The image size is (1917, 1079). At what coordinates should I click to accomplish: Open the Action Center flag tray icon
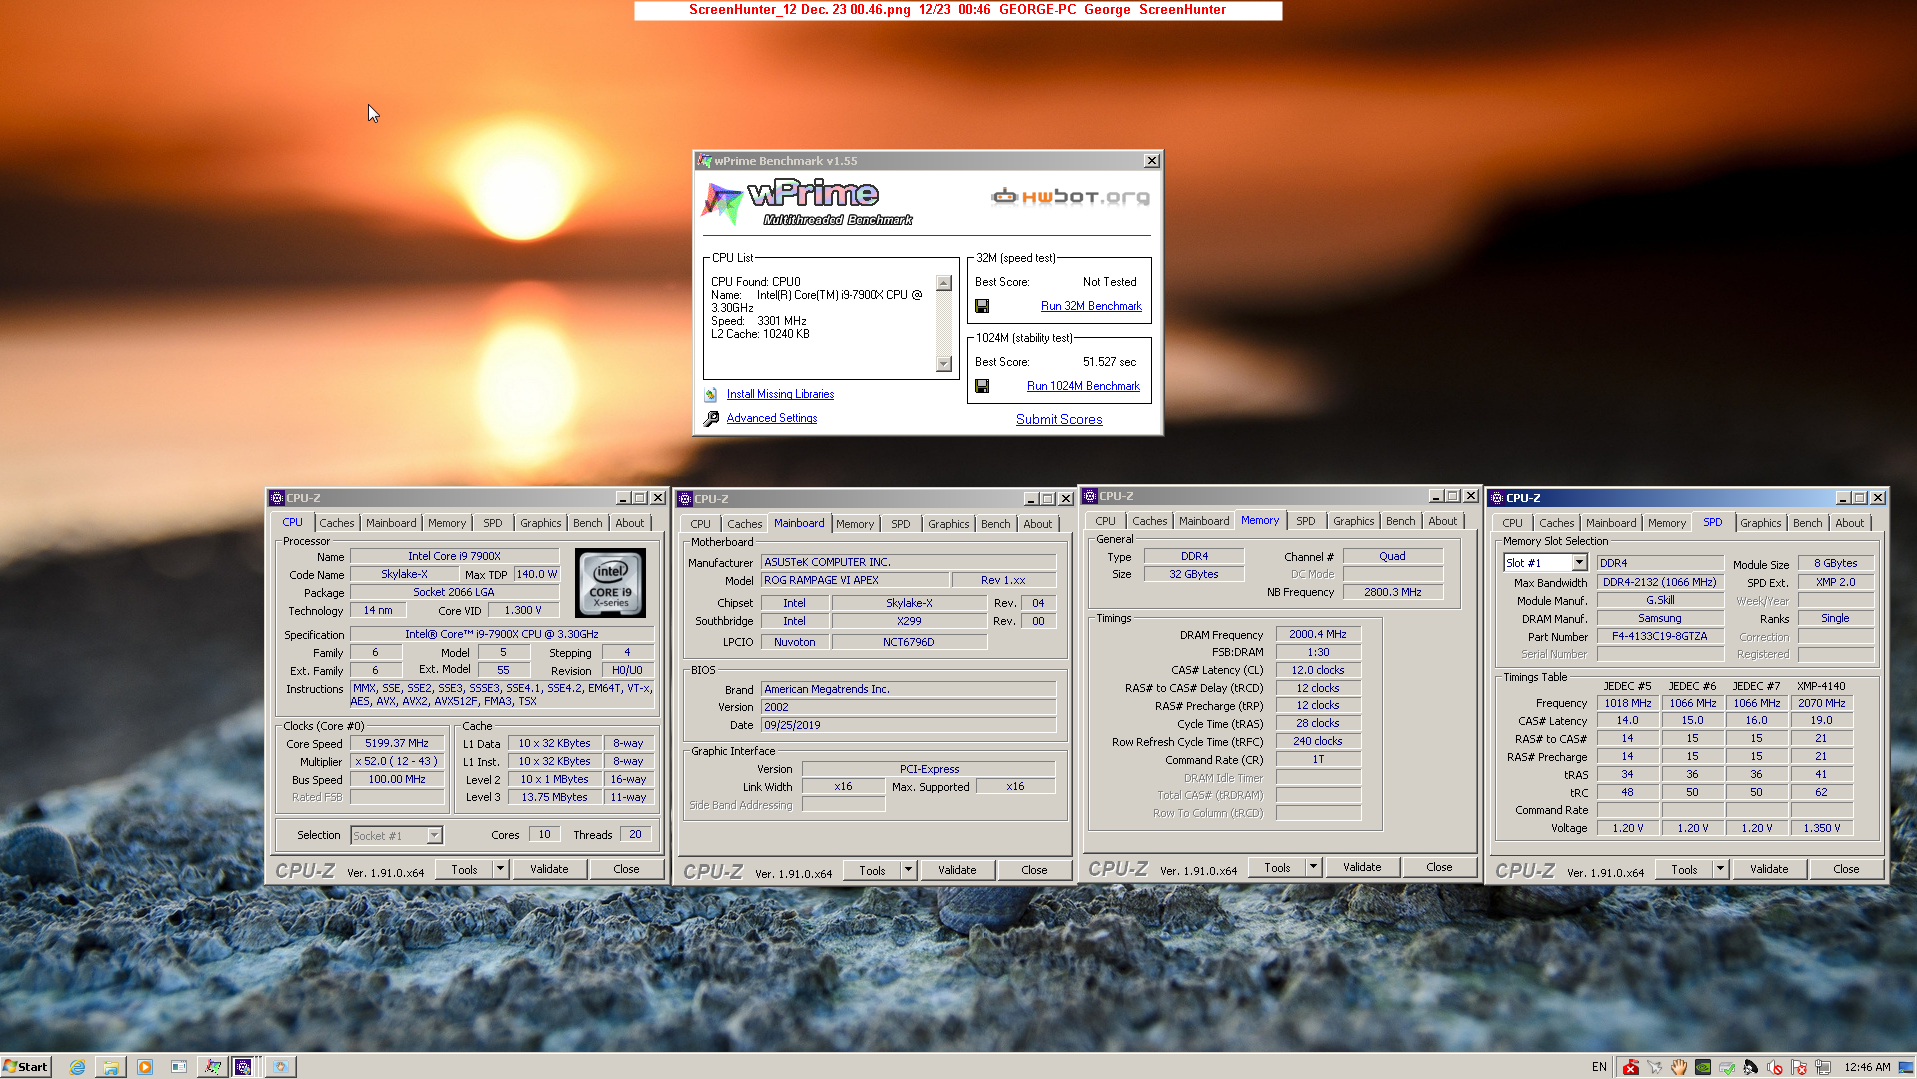tap(1799, 1067)
